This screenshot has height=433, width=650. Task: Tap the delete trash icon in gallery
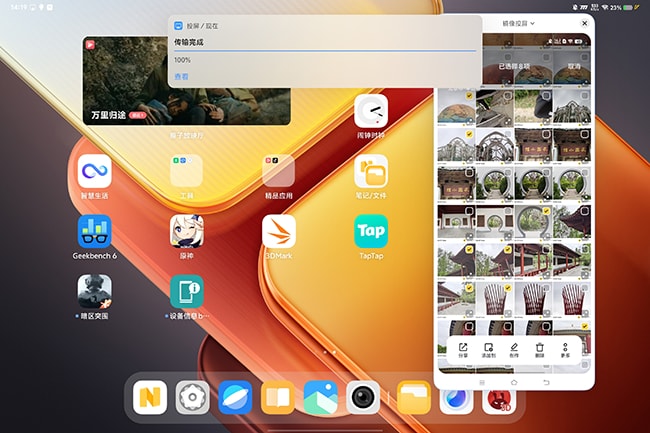(540, 345)
